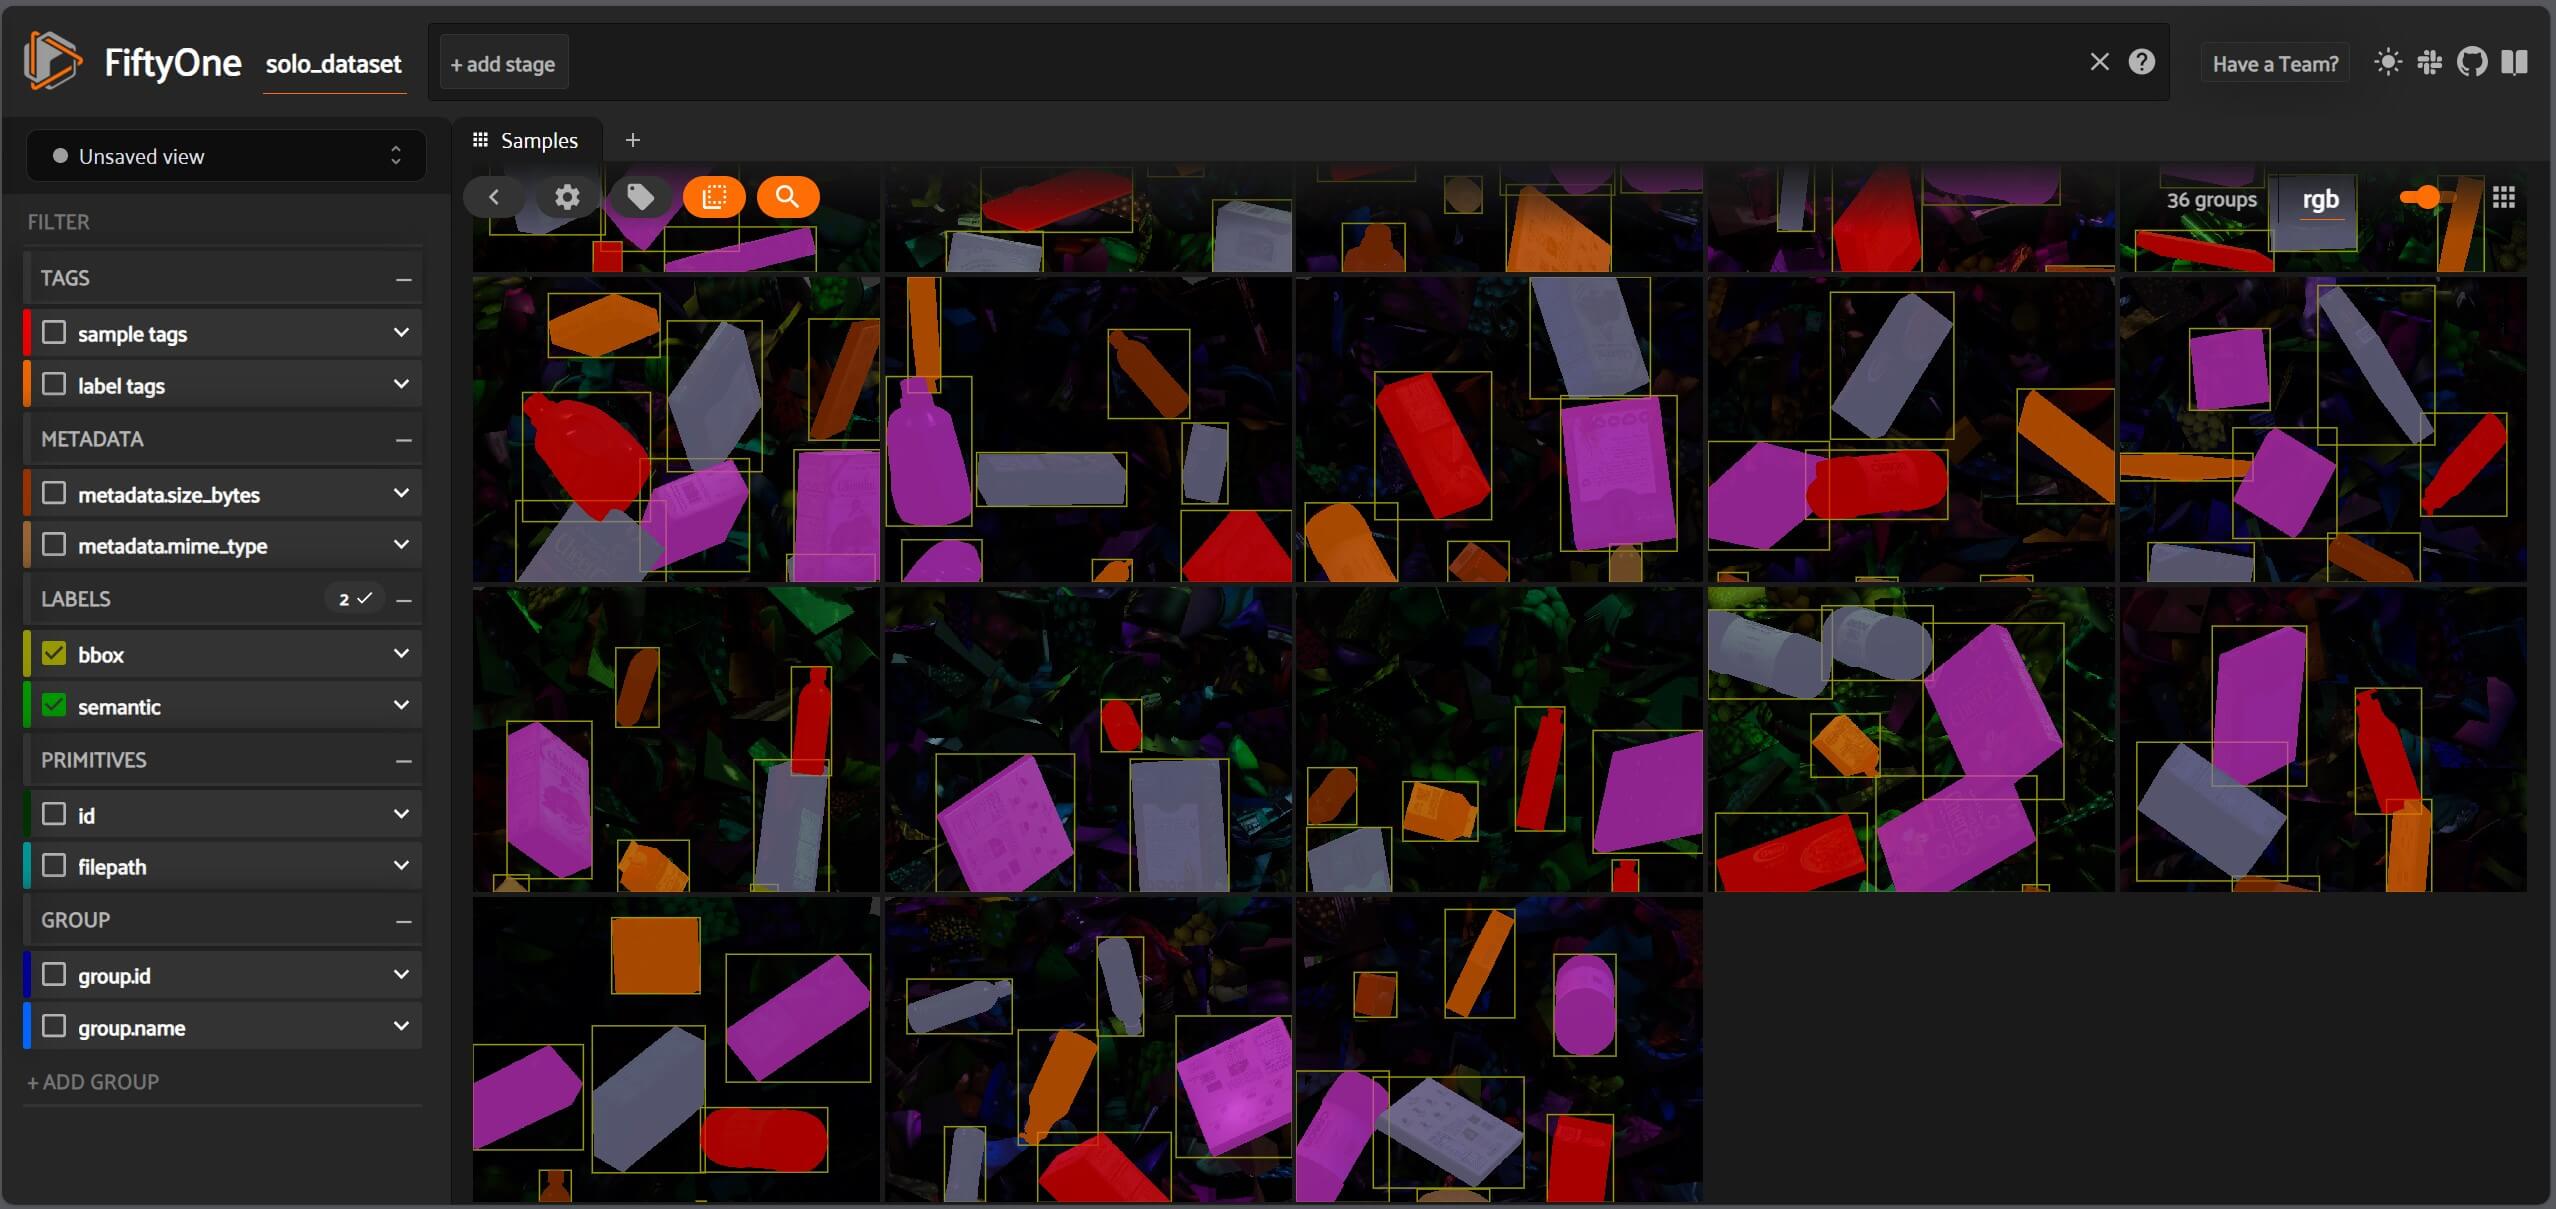Viewport: 2556px width, 1209px height.
Task: Click the 36 groups count
Action: [2212, 200]
